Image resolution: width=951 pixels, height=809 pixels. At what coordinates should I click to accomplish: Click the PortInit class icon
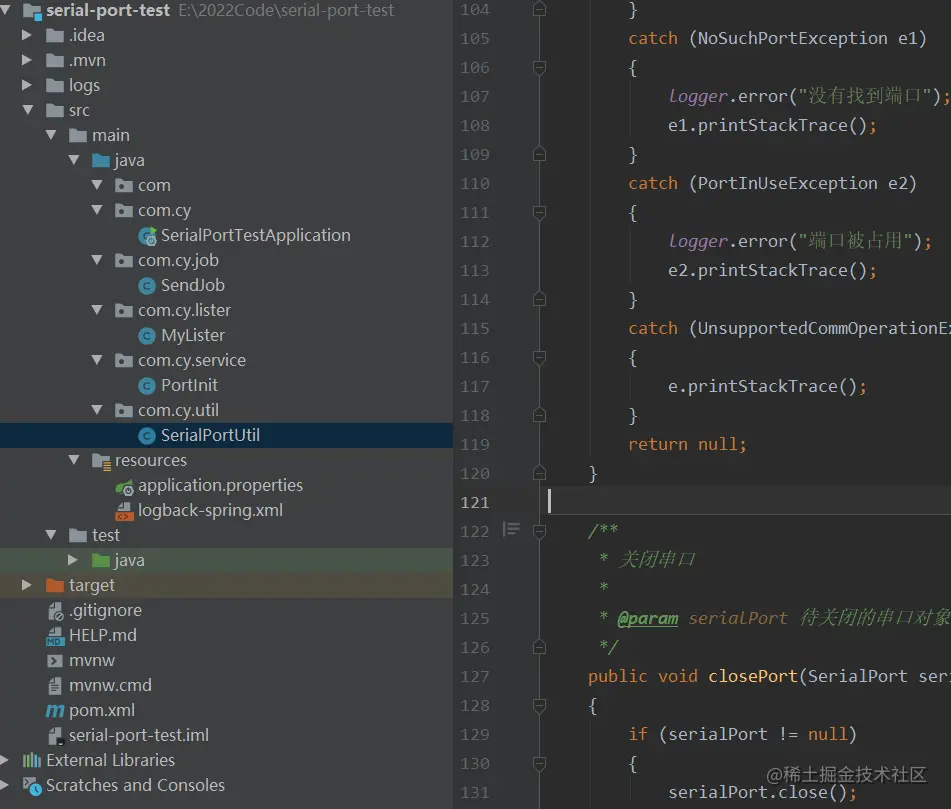tap(147, 385)
